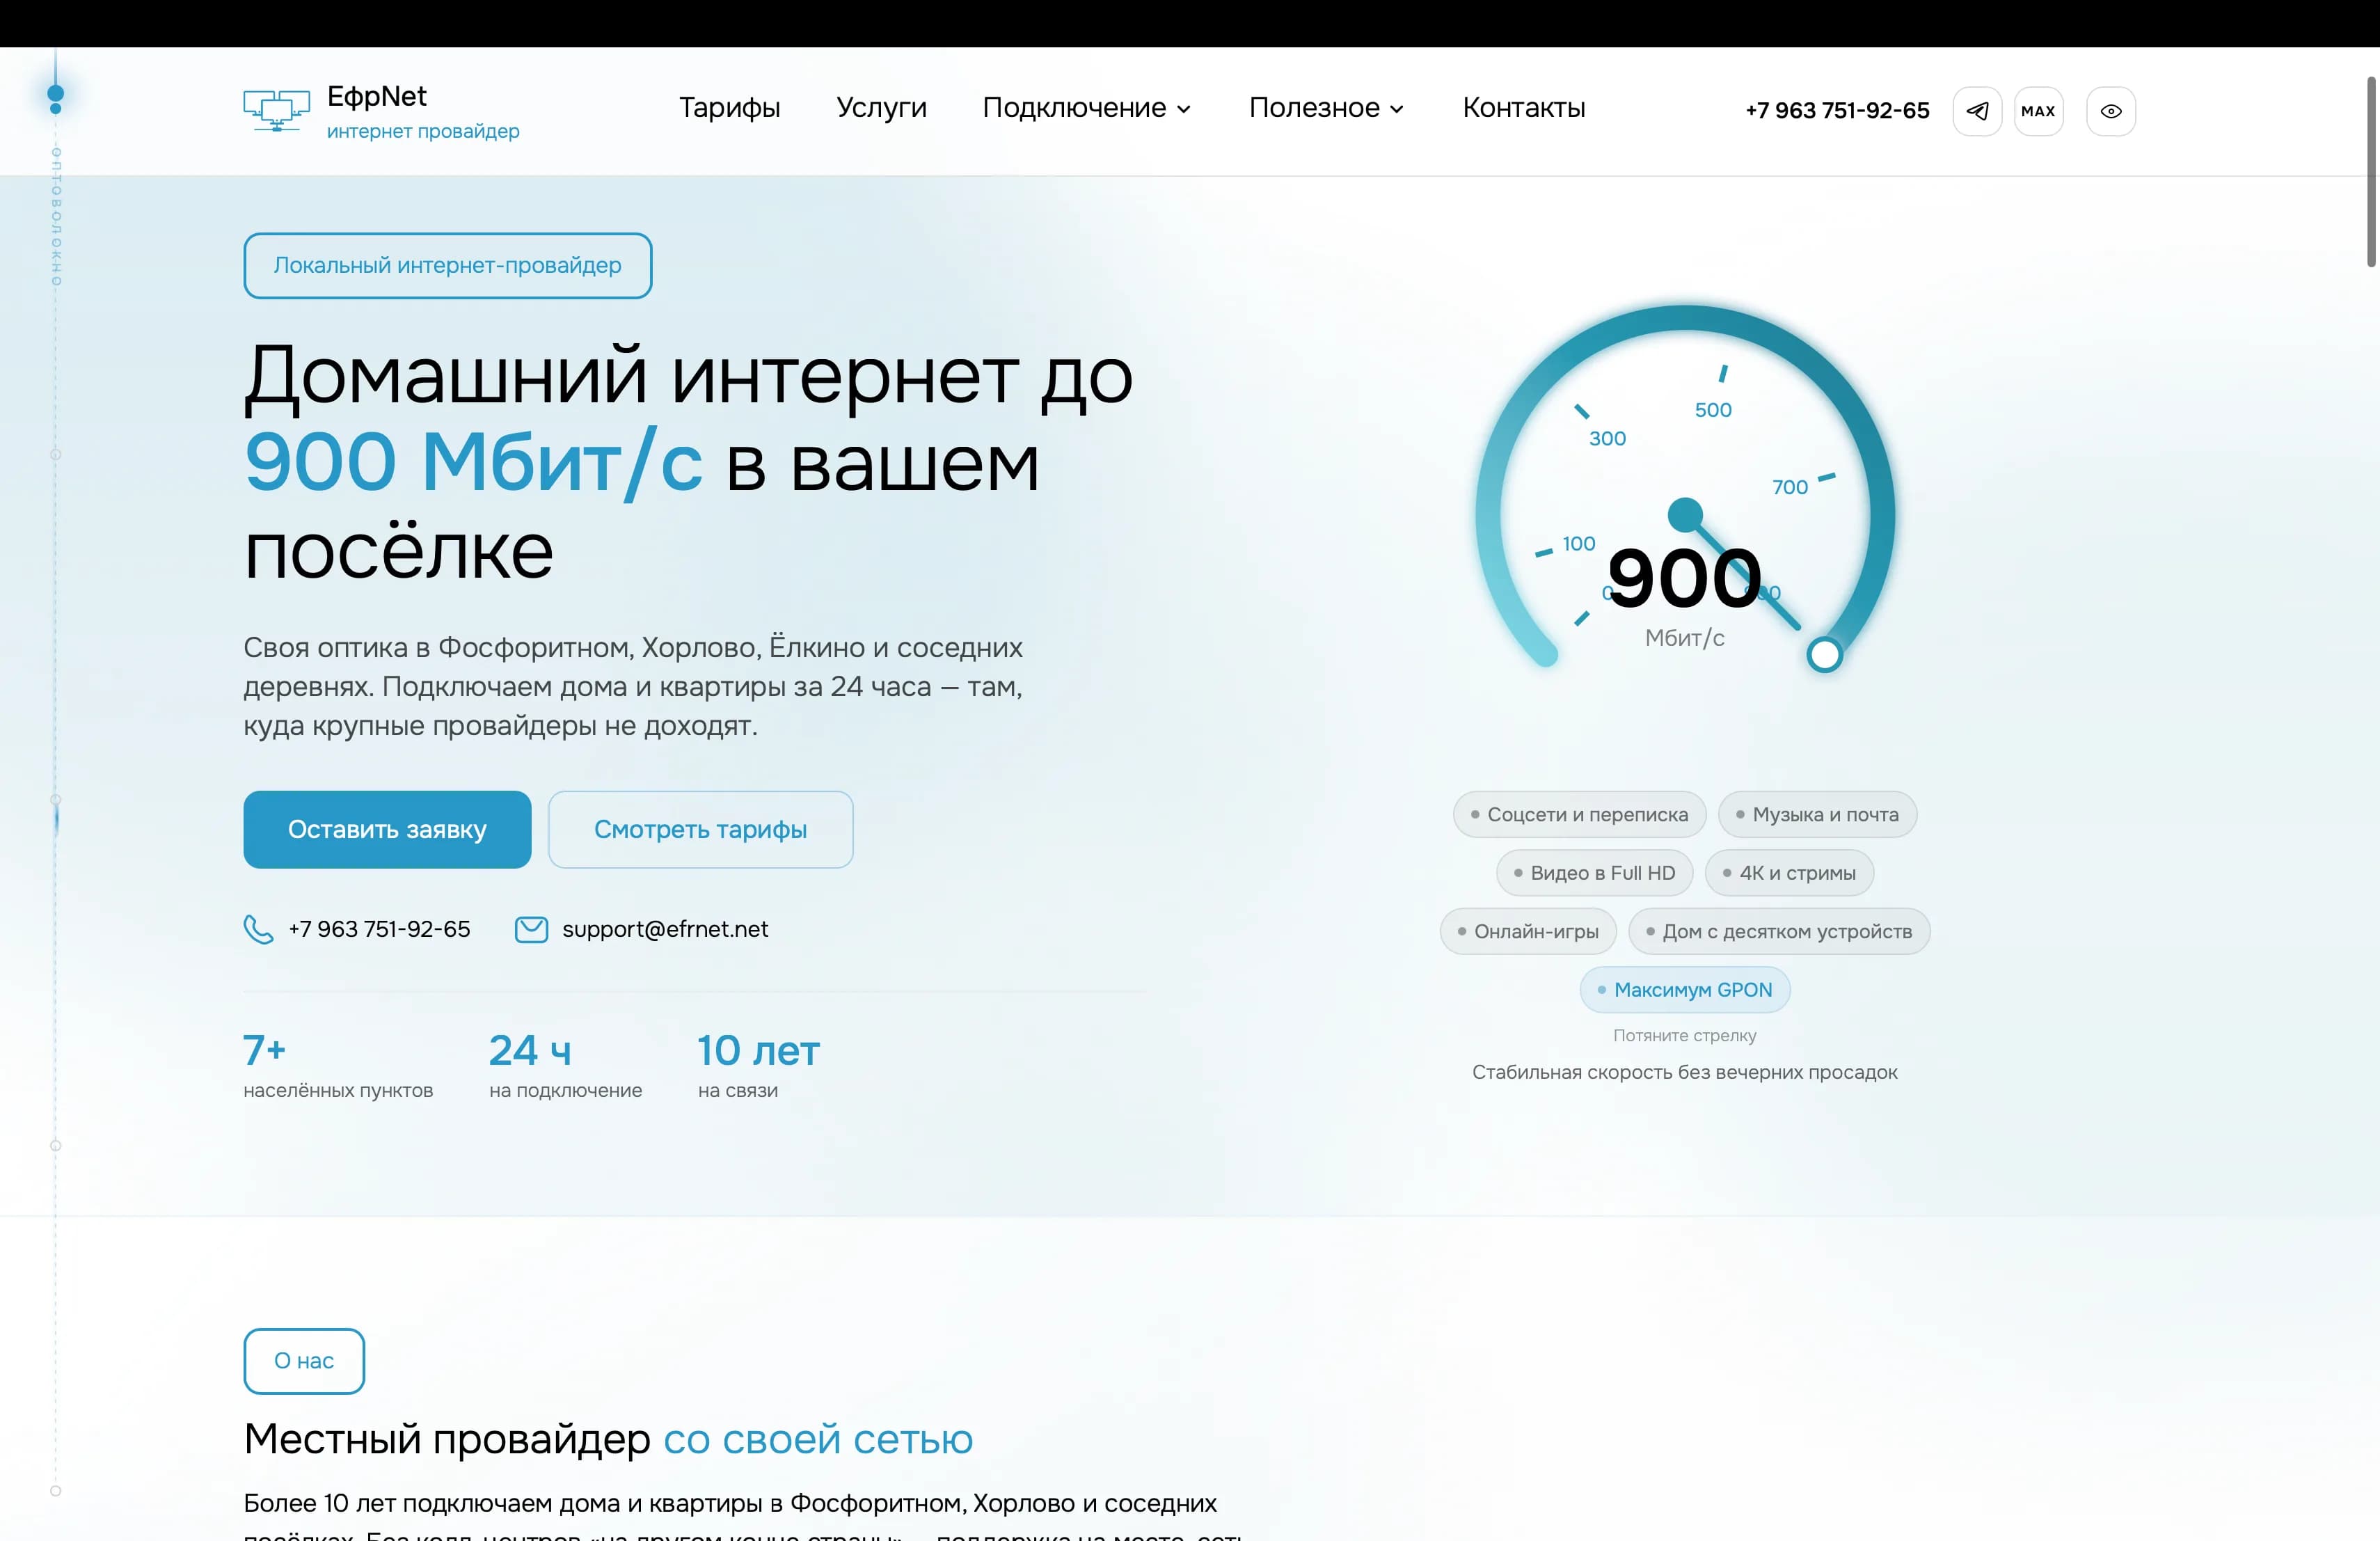The height and width of the screenshot is (1541, 2380).
Task: Expand the Подключение menu chevron
Action: [1184, 109]
